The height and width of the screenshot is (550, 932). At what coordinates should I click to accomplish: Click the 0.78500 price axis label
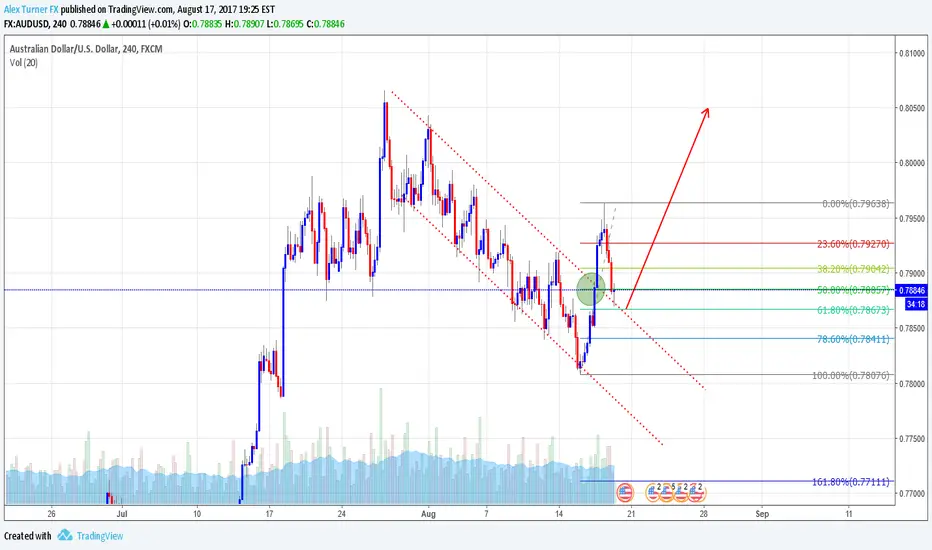tap(912, 328)
